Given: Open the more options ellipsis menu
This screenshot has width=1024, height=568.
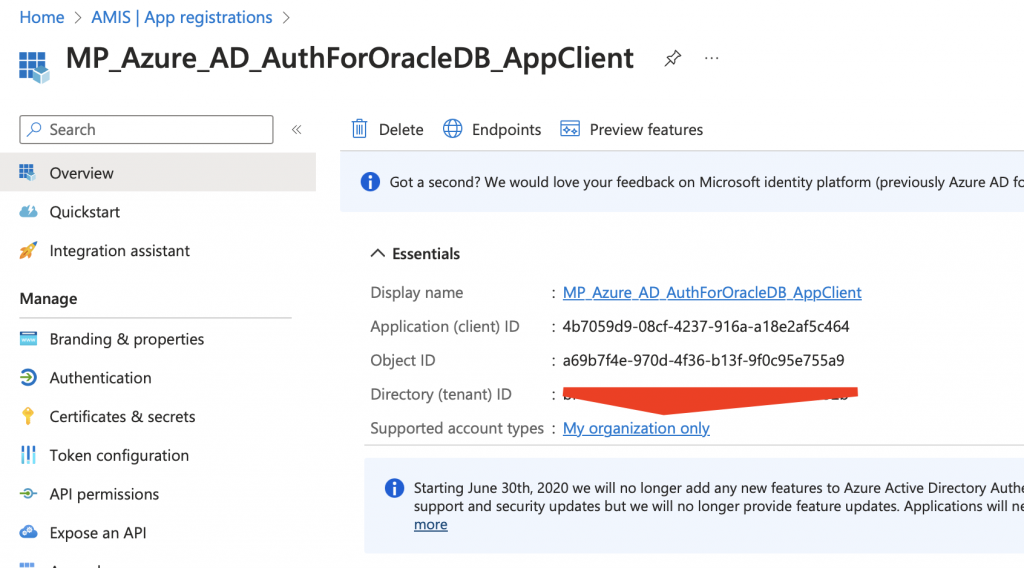Looking at the screenshot, I should [x=711, y=59].
